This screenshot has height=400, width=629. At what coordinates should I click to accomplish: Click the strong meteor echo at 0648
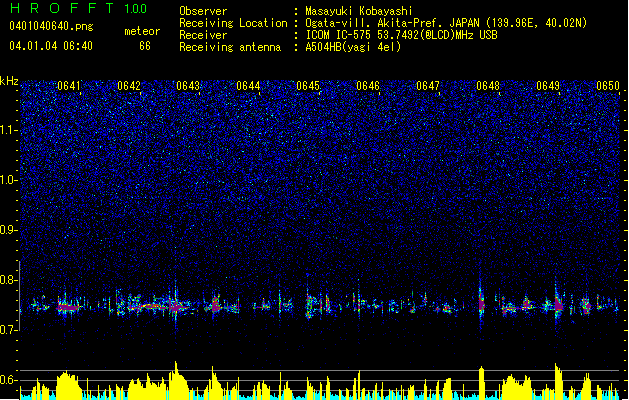[x=481, y=301]
